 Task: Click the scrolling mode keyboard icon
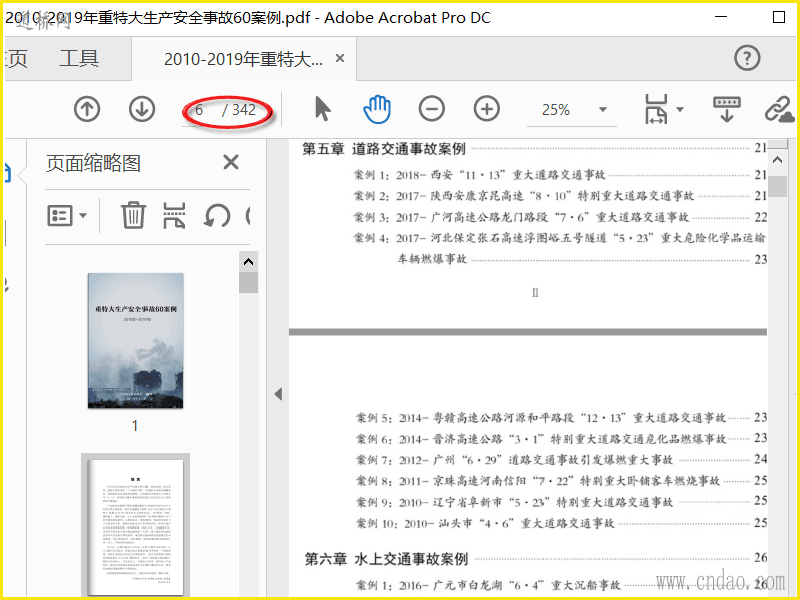pos(727,109)
